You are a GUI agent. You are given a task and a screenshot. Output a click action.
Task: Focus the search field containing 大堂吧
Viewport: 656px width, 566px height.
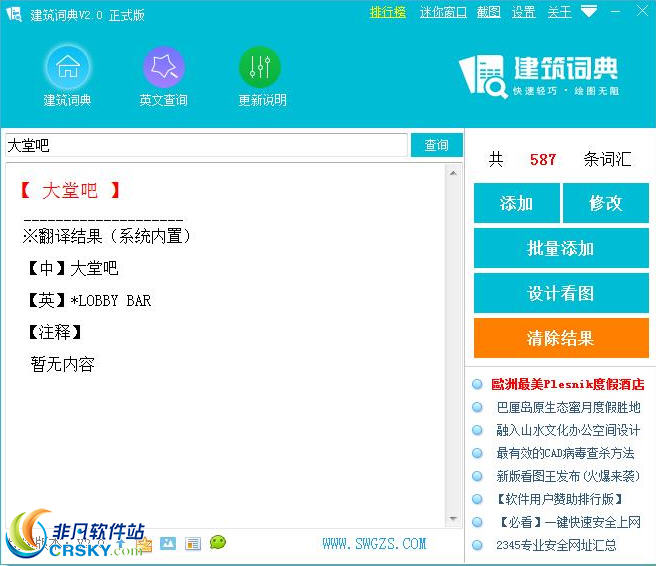point(206,145)
